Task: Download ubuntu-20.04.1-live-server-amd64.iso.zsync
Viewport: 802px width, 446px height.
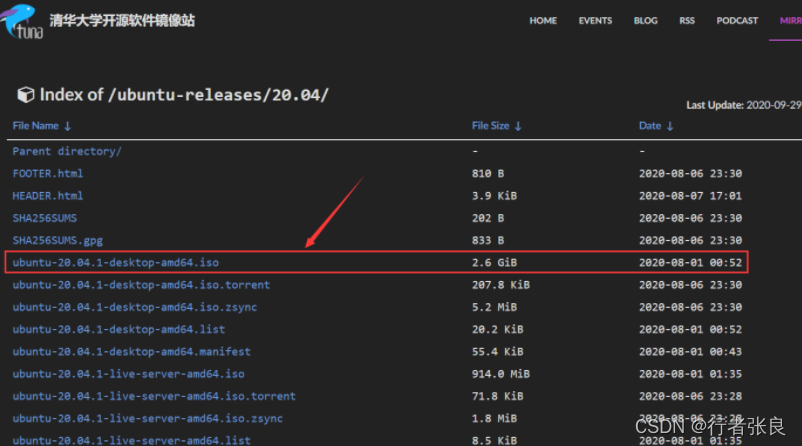Action: [147, 418]
